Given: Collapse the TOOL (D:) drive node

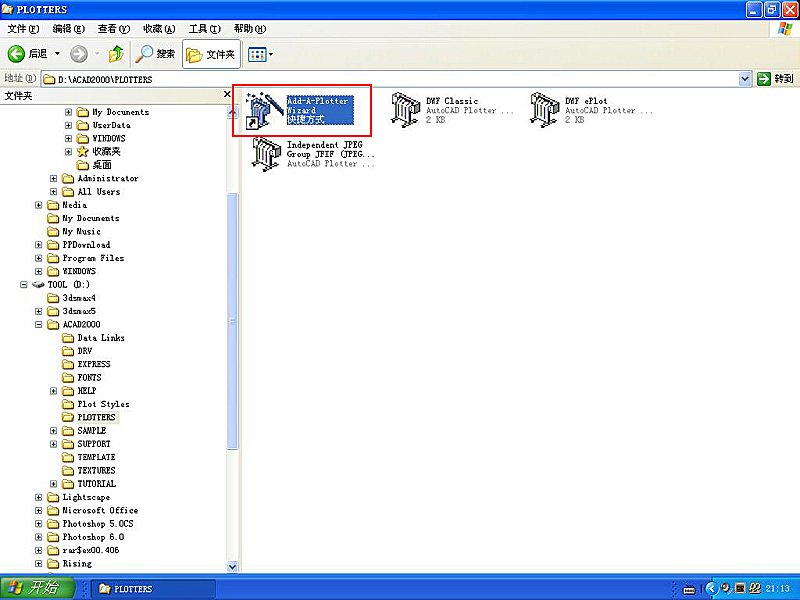Looking at the screenshot, I should point(23,285).
